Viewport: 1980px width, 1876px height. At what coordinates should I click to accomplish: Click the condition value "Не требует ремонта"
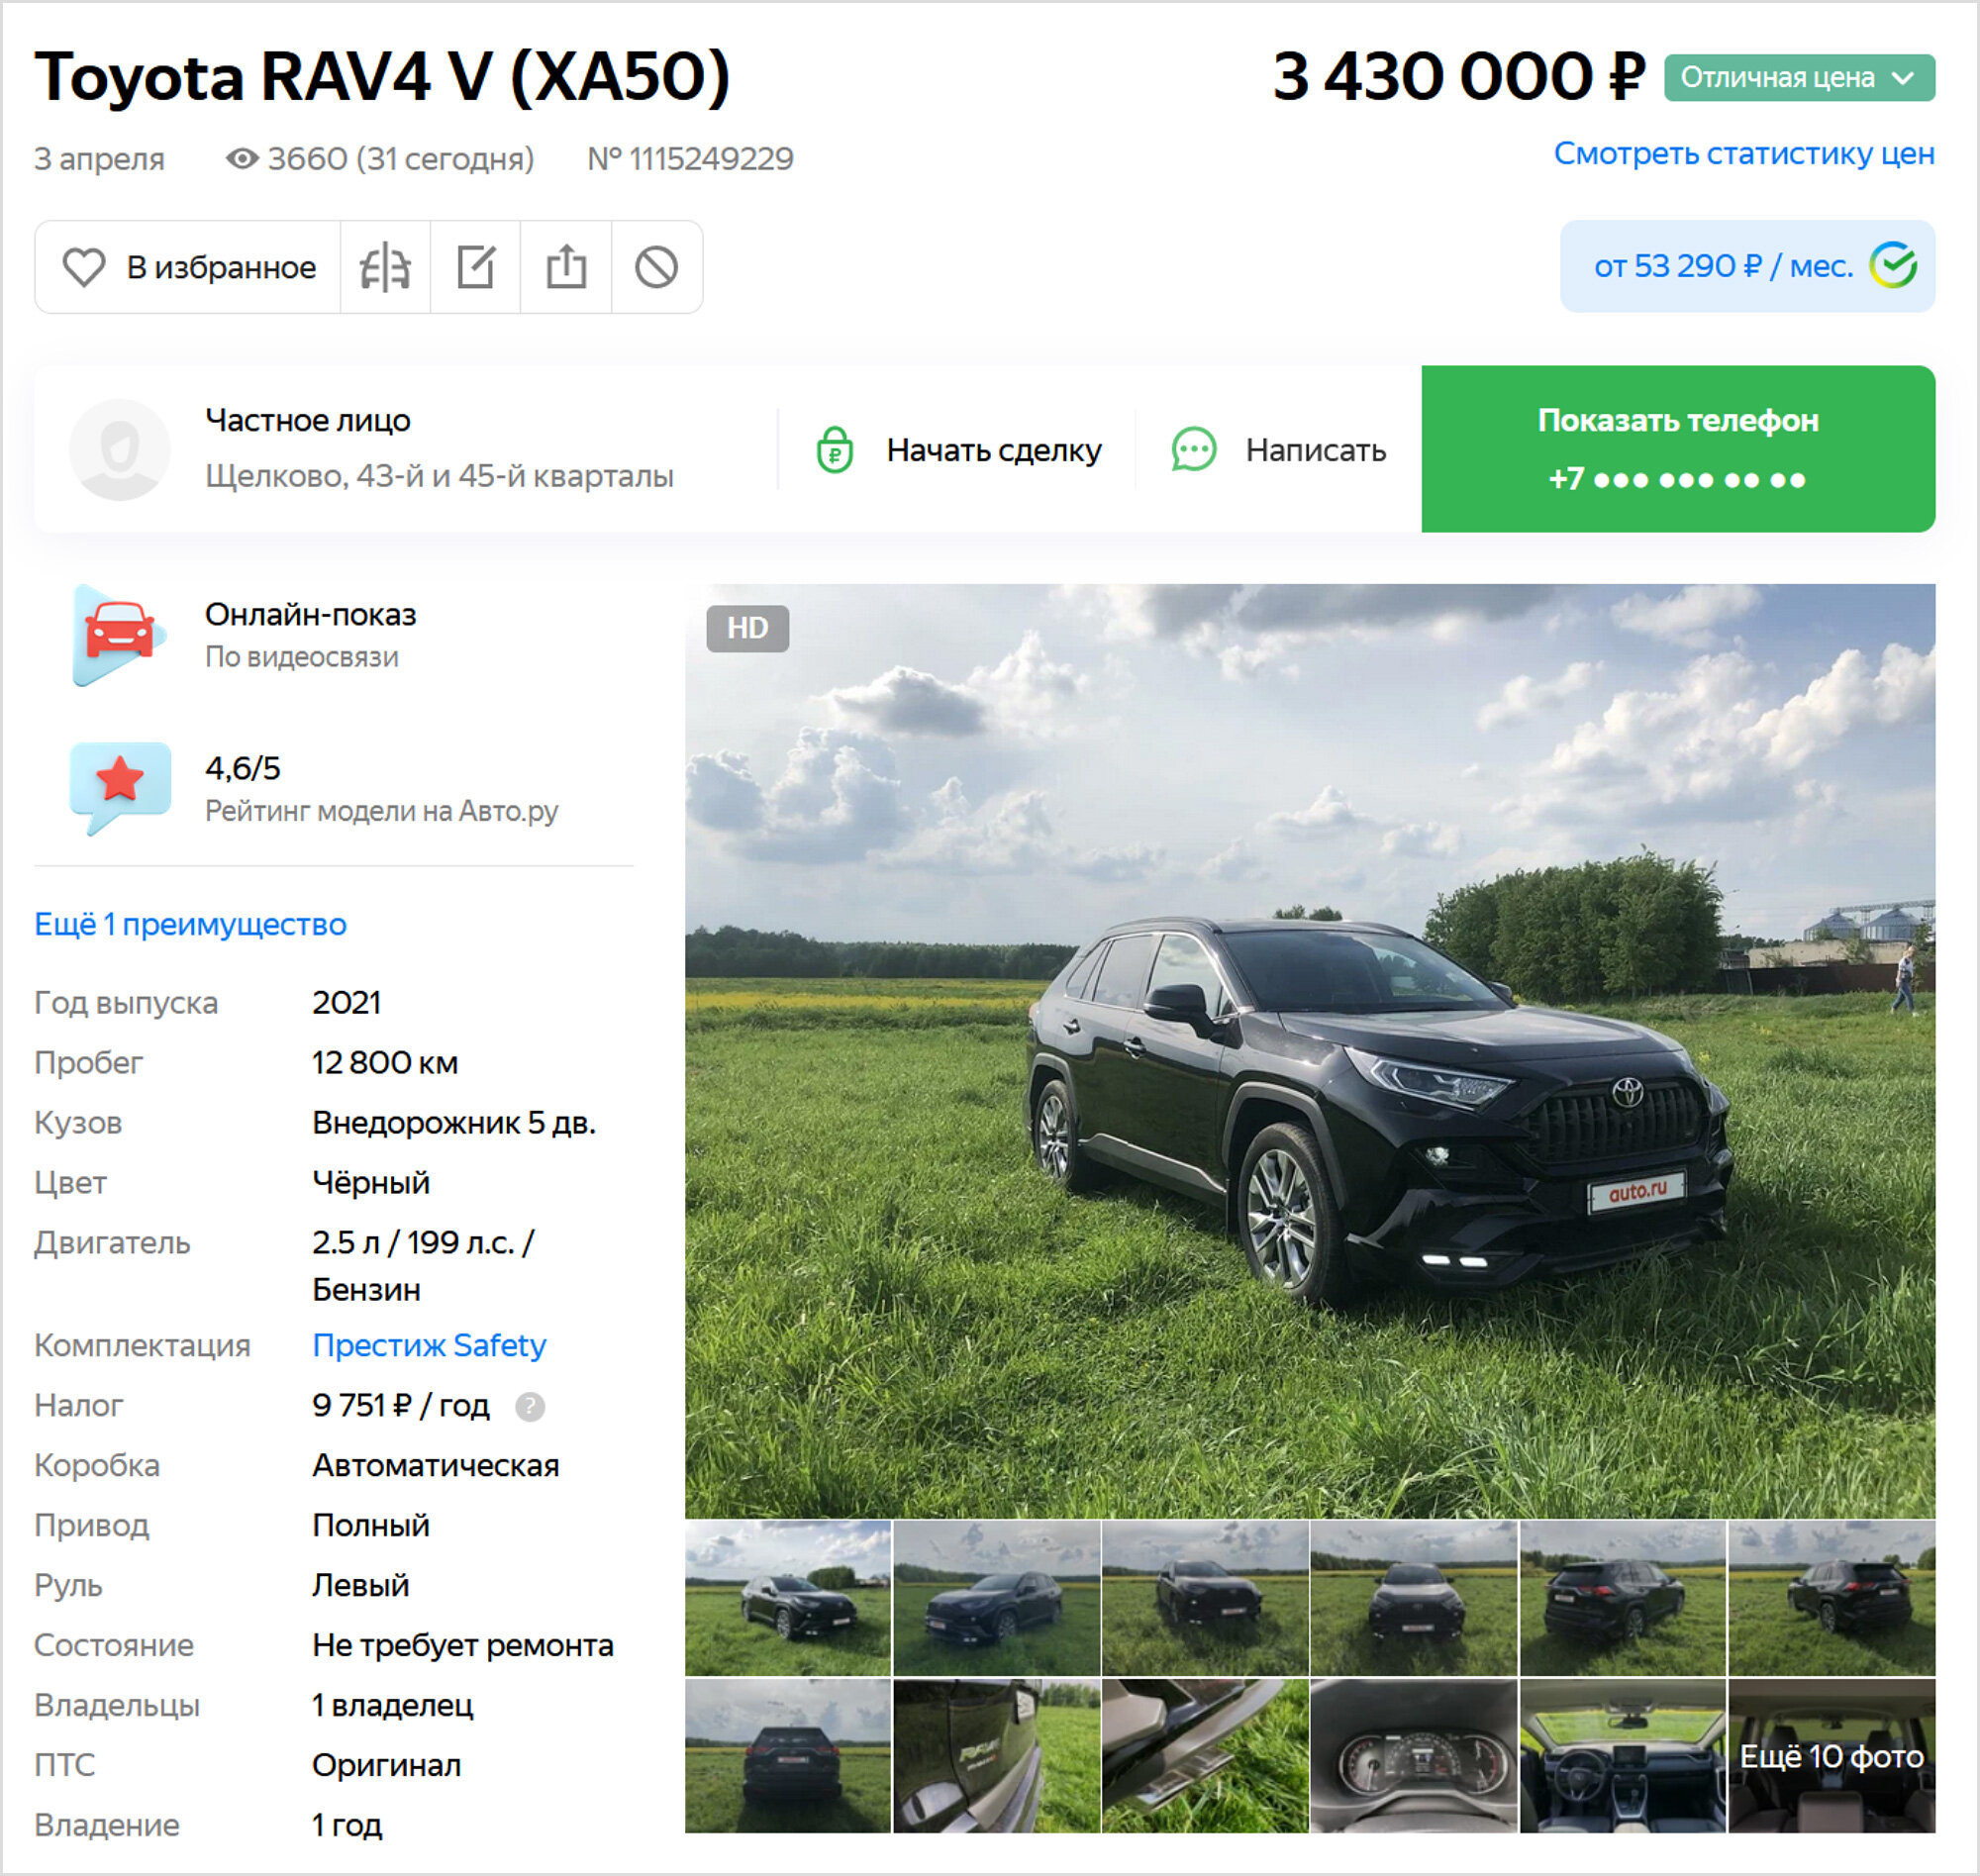click(x=462, y=1645)
